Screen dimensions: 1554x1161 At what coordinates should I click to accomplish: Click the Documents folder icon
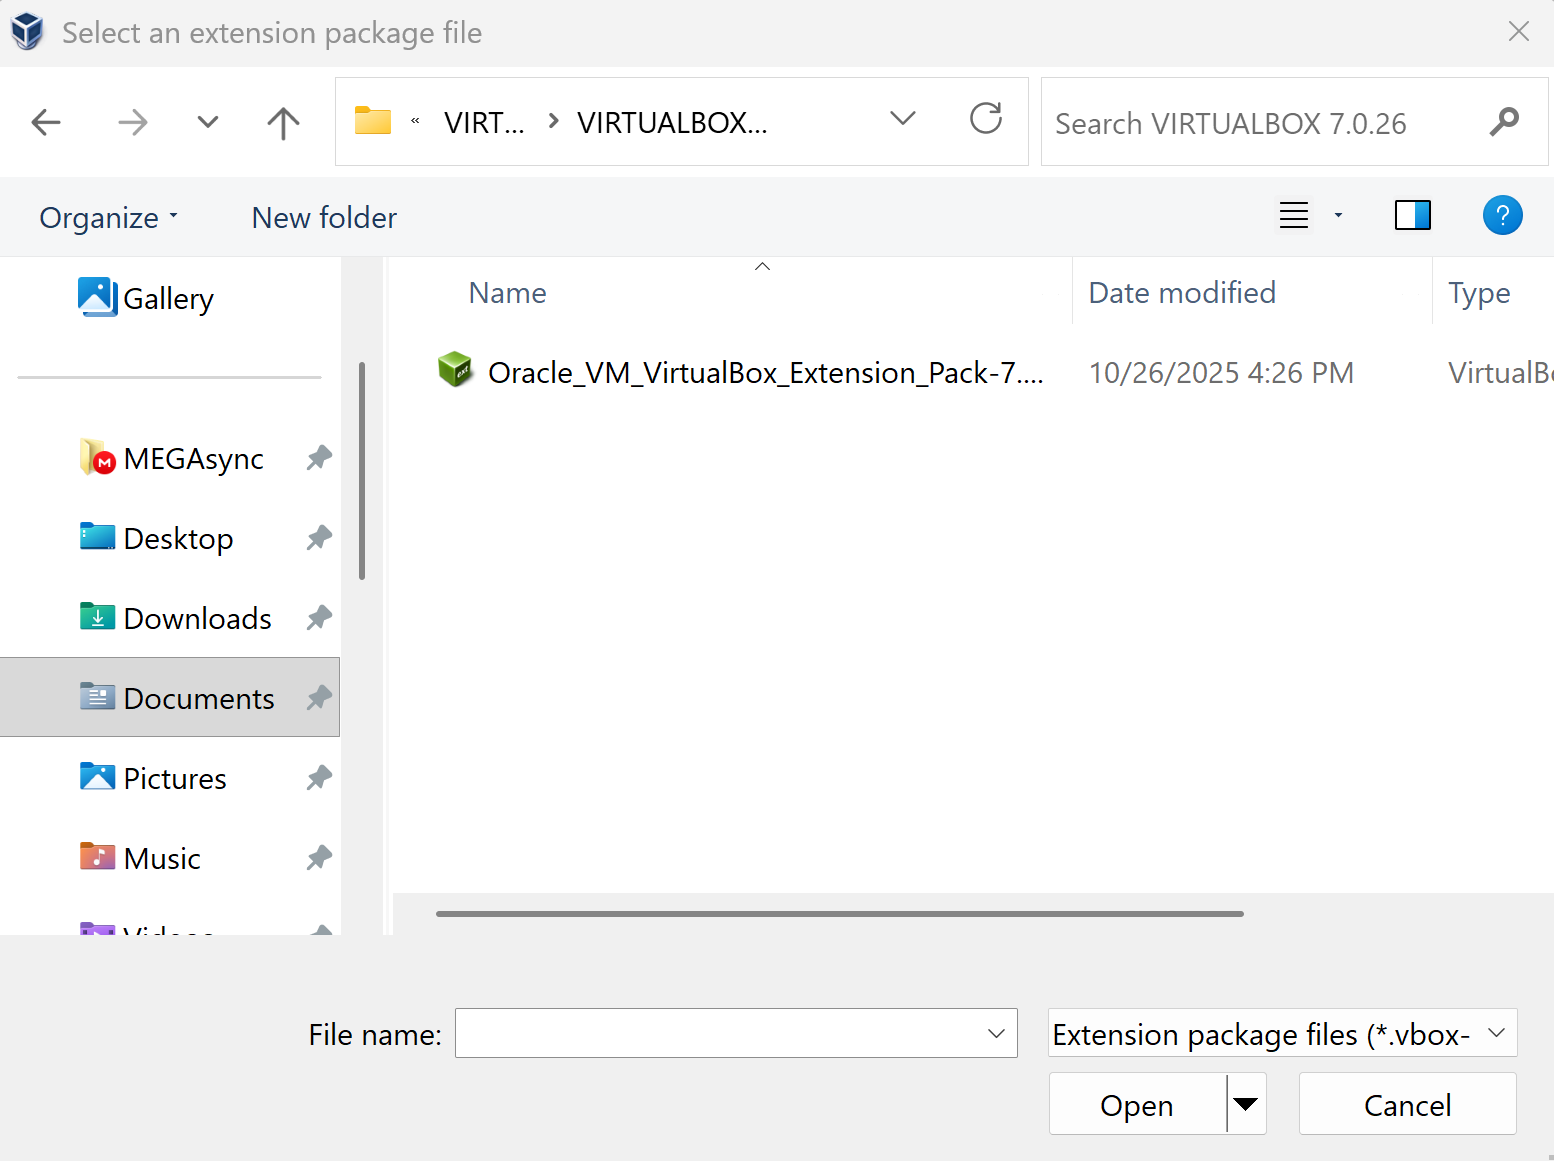(97, 696)
